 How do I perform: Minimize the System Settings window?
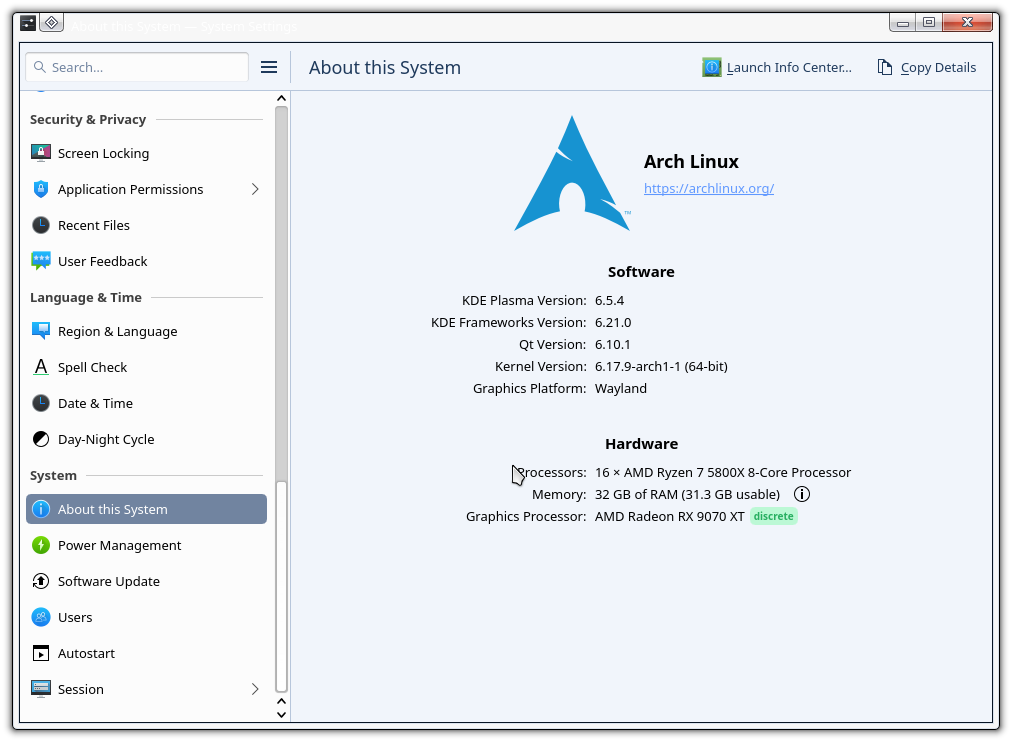903,23
